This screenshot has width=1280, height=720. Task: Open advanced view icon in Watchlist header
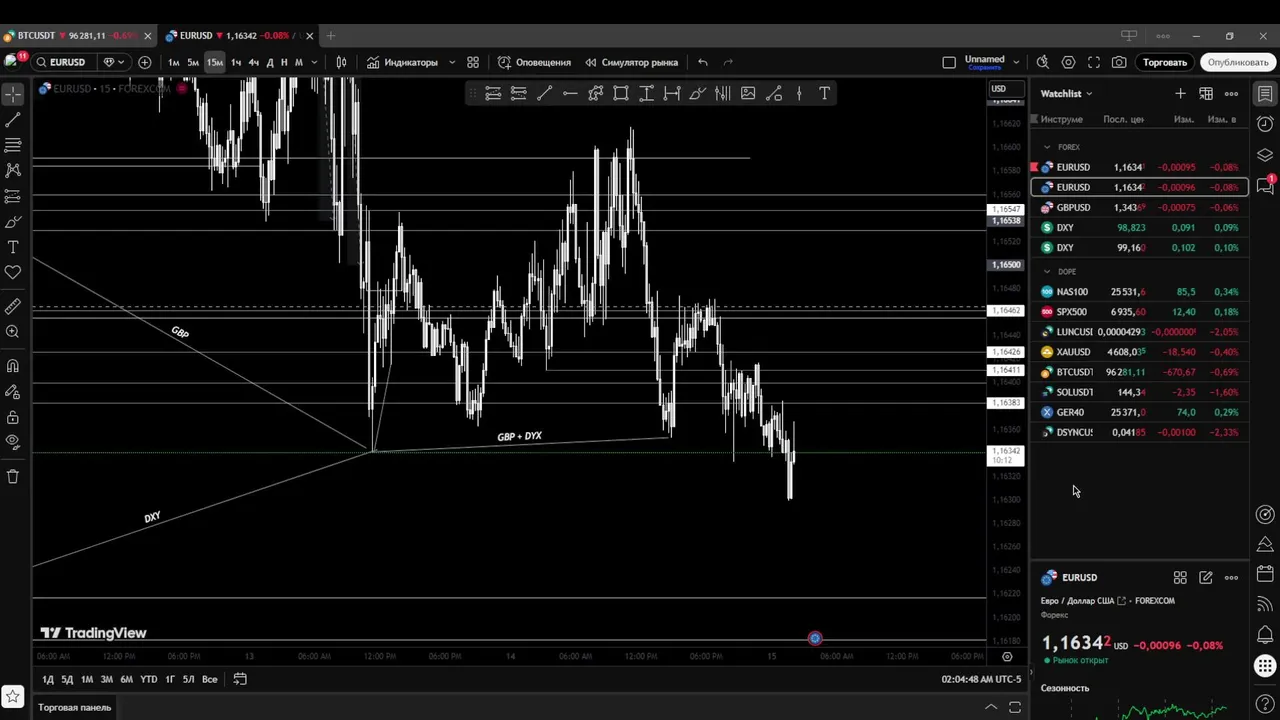[x=1206, y=94]
